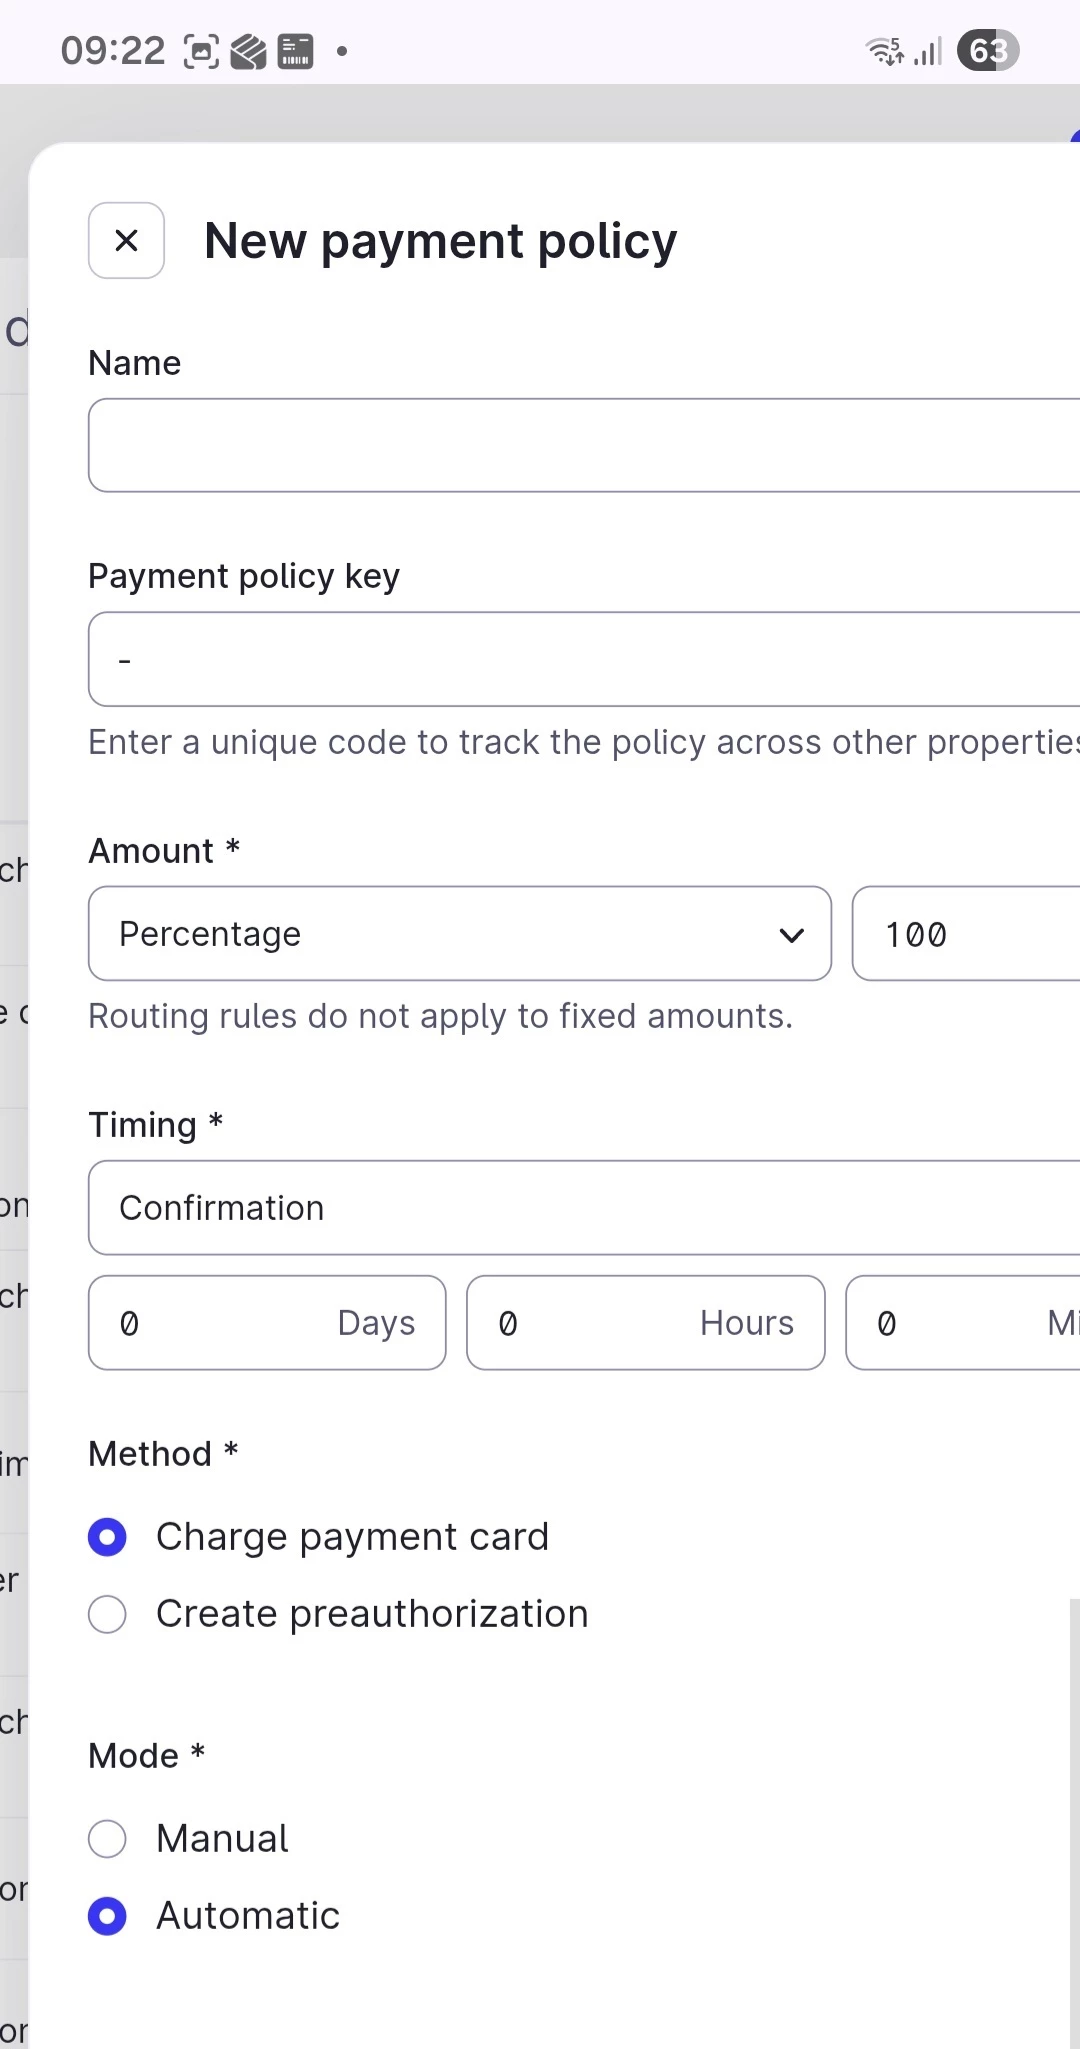Tap the screen capture status icon
The height and width of the screenshot is (2049, 1080).
(201, 51)
